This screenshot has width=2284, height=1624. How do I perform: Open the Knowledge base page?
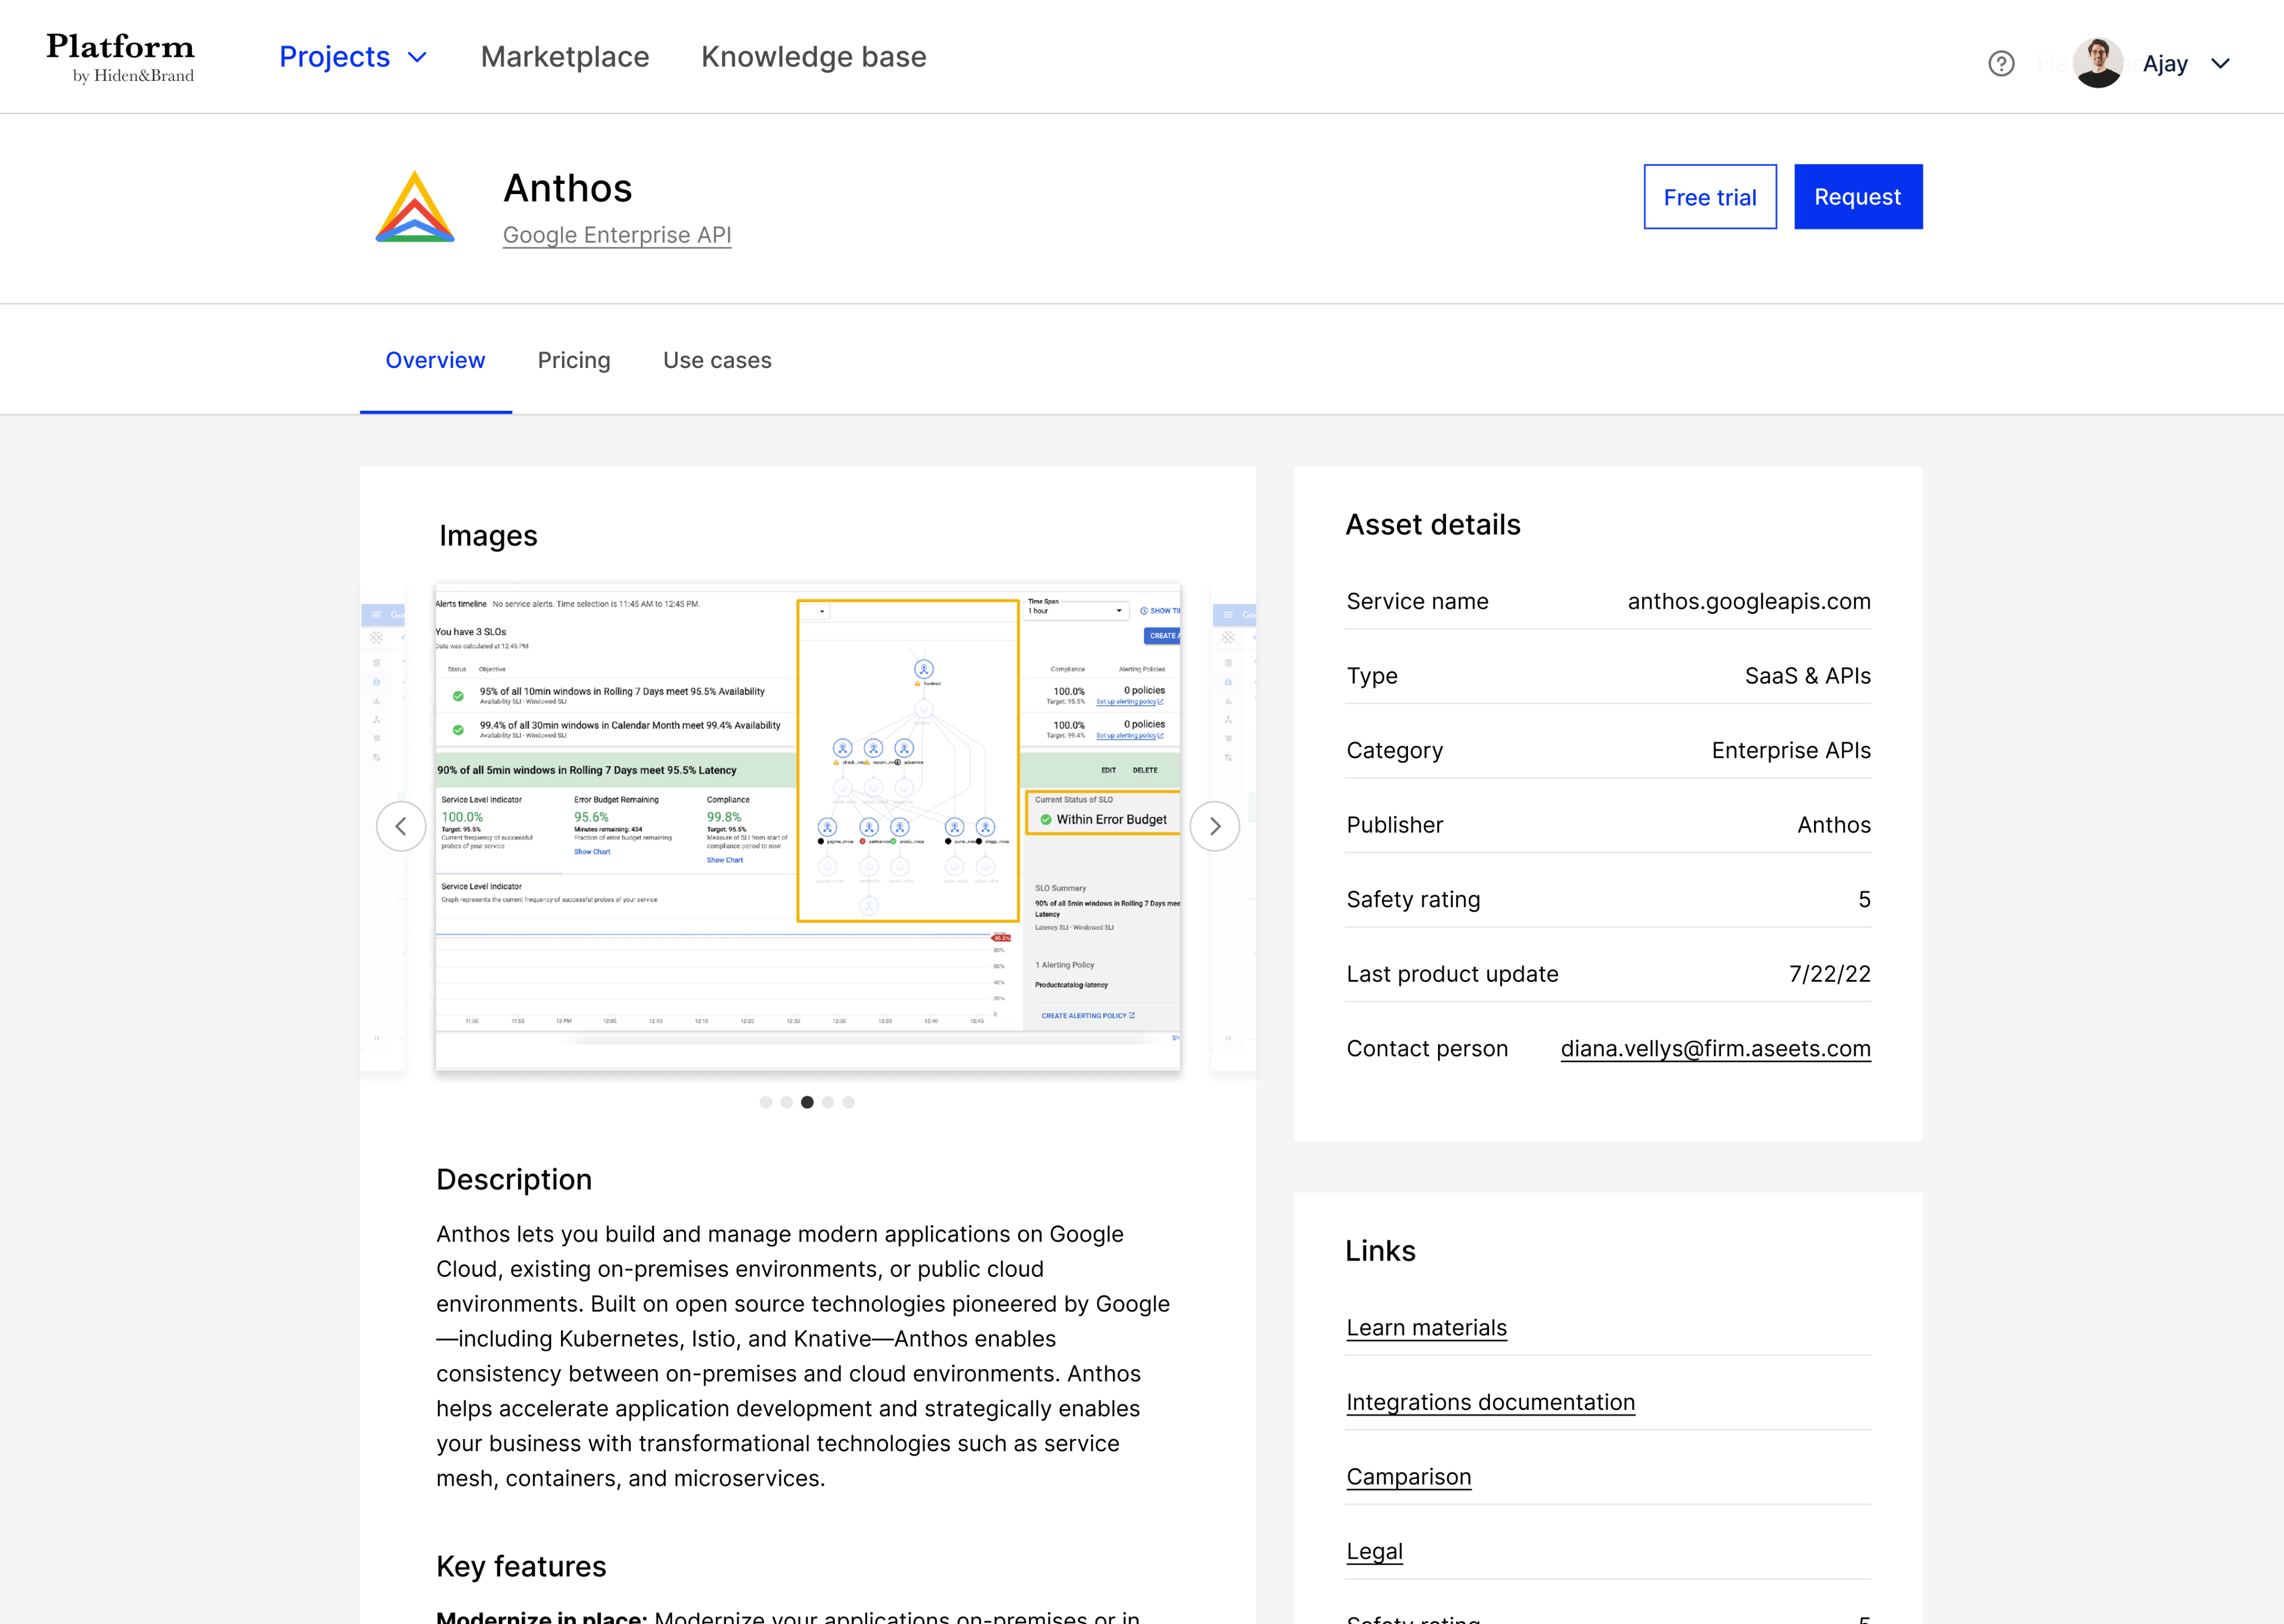point(813,57)
